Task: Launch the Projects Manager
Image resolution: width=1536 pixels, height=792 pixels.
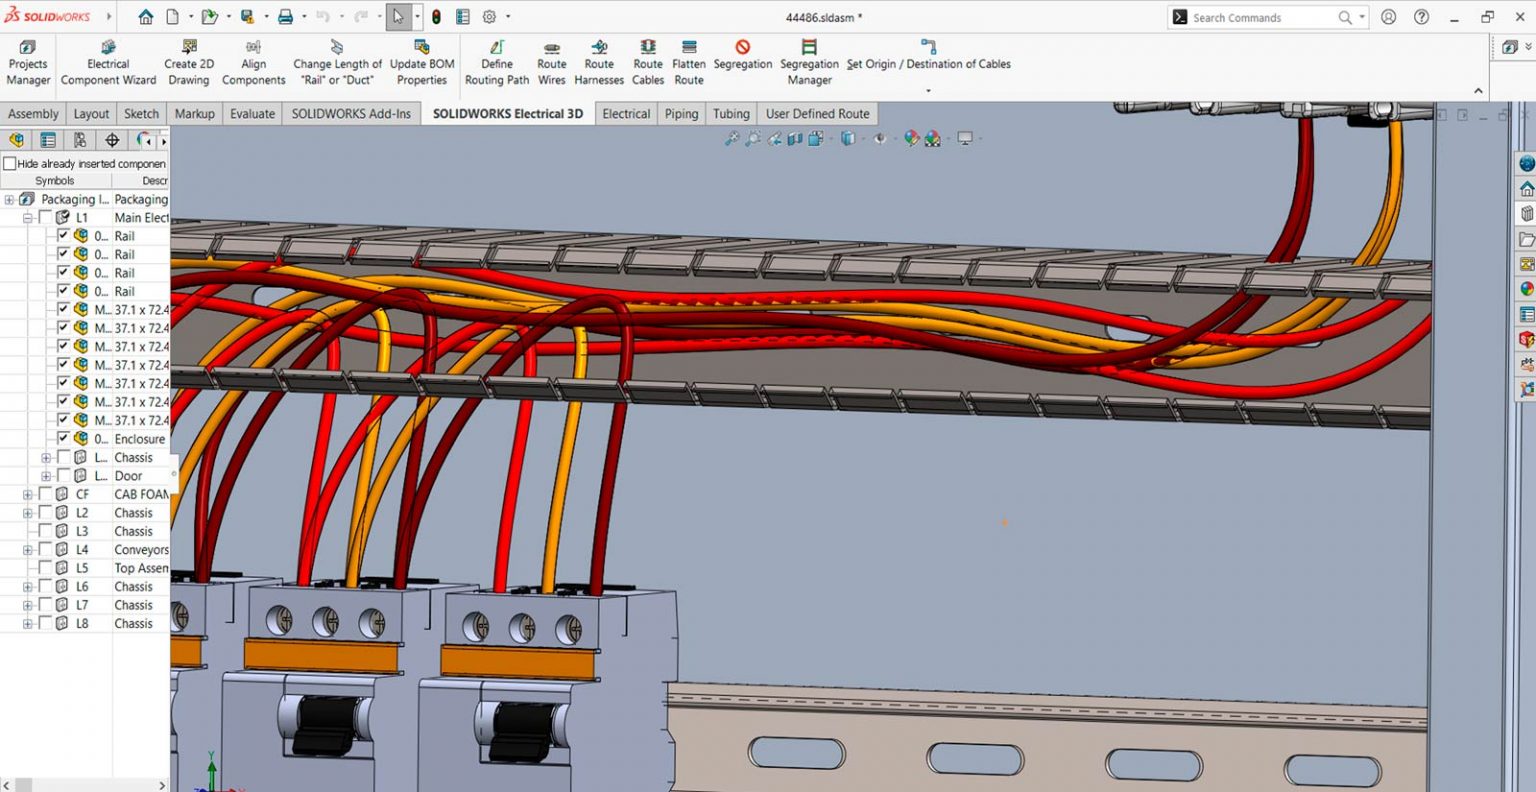Action: coord(27,63)
